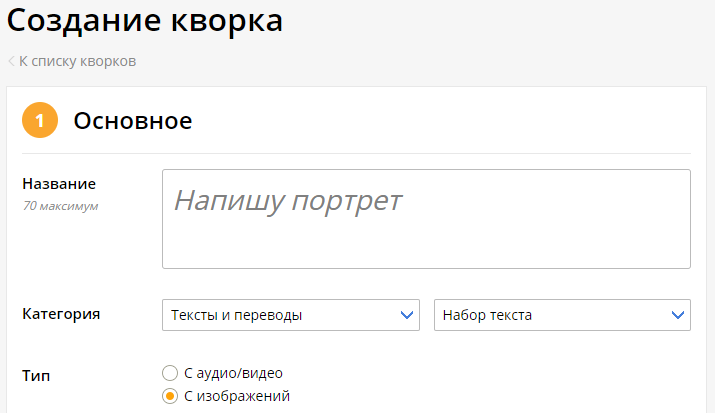Click the С аудио/видео option label text

click(x=233, y=373)
